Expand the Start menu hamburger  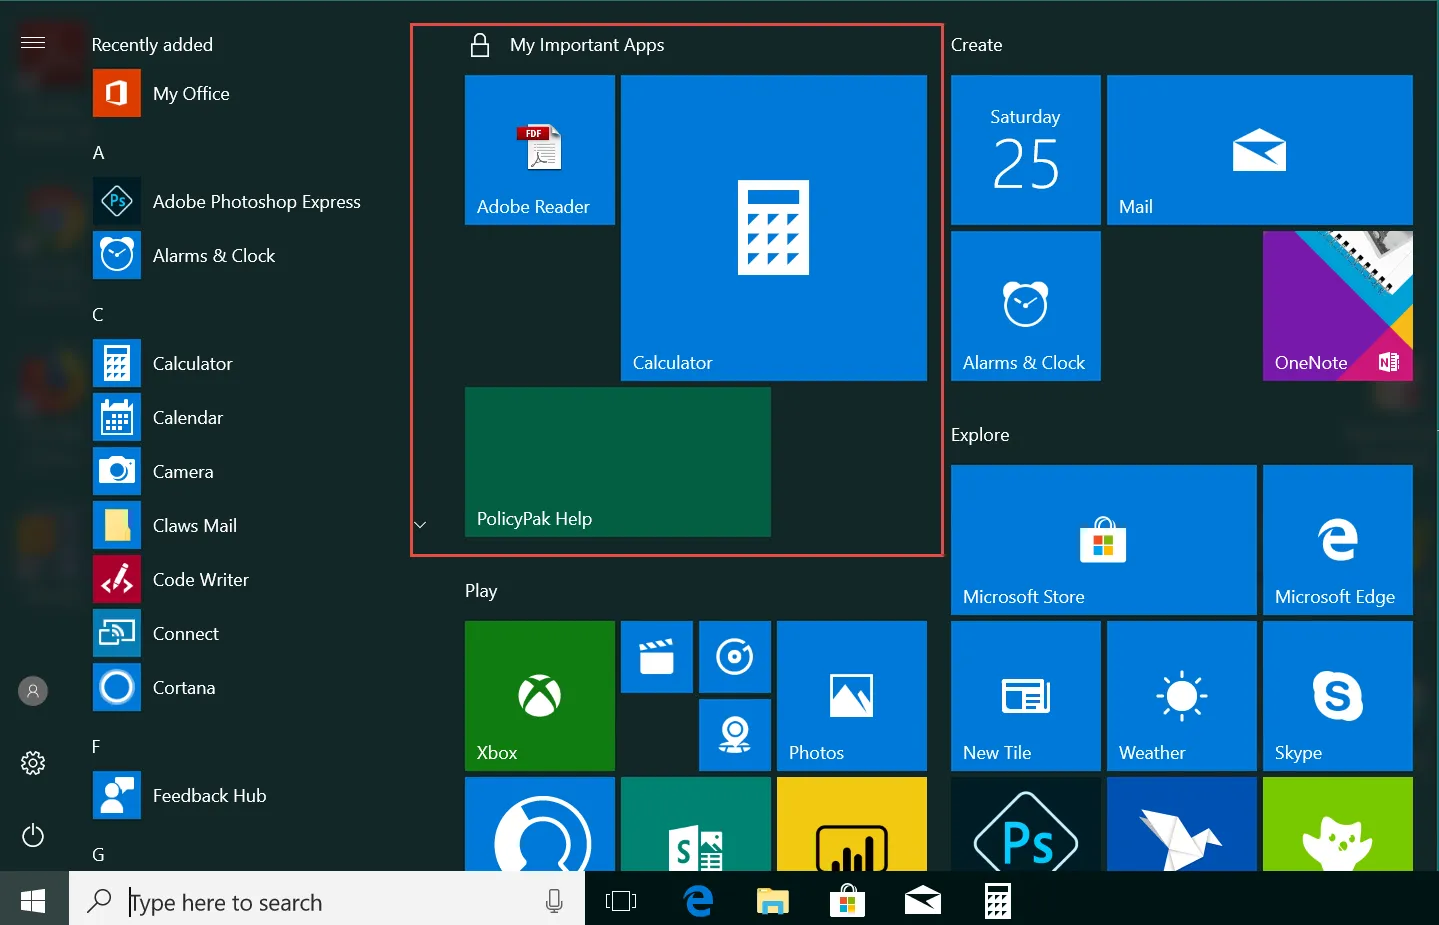click(x=33, y=42)
